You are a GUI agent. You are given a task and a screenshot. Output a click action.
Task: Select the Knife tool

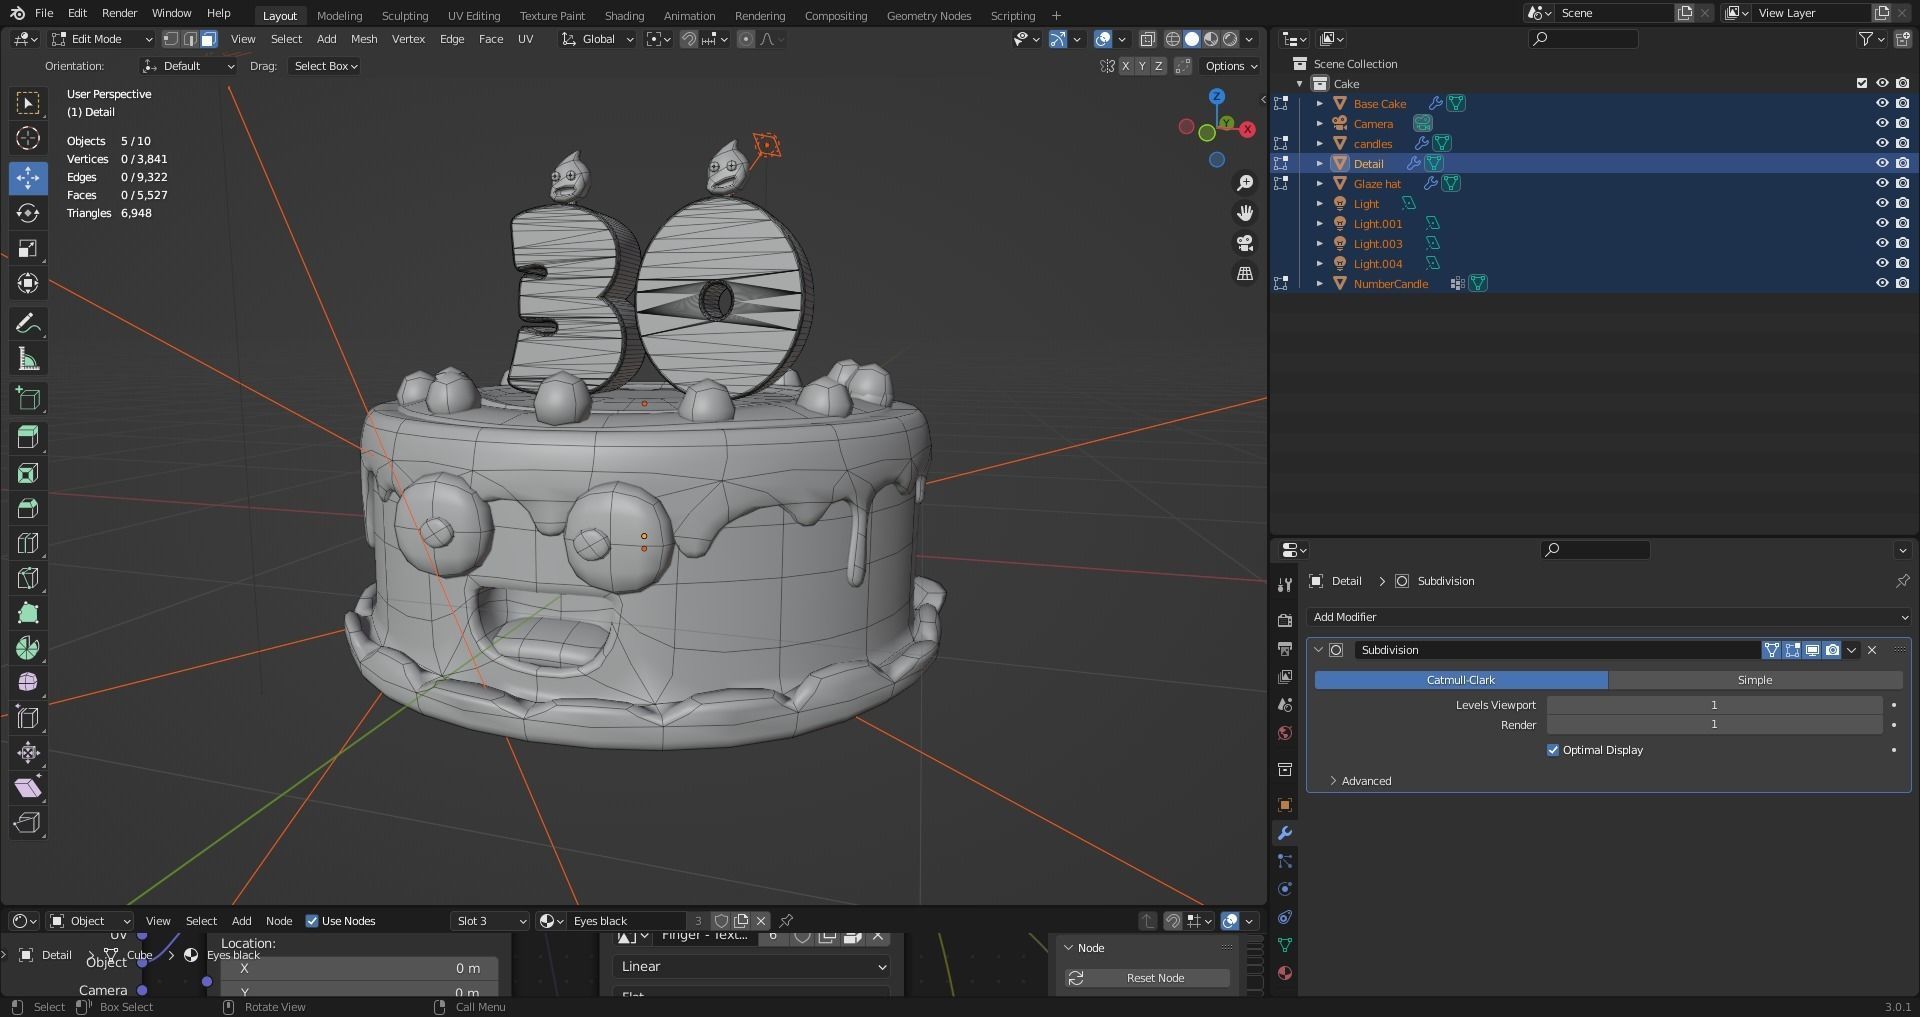point(28,578)
